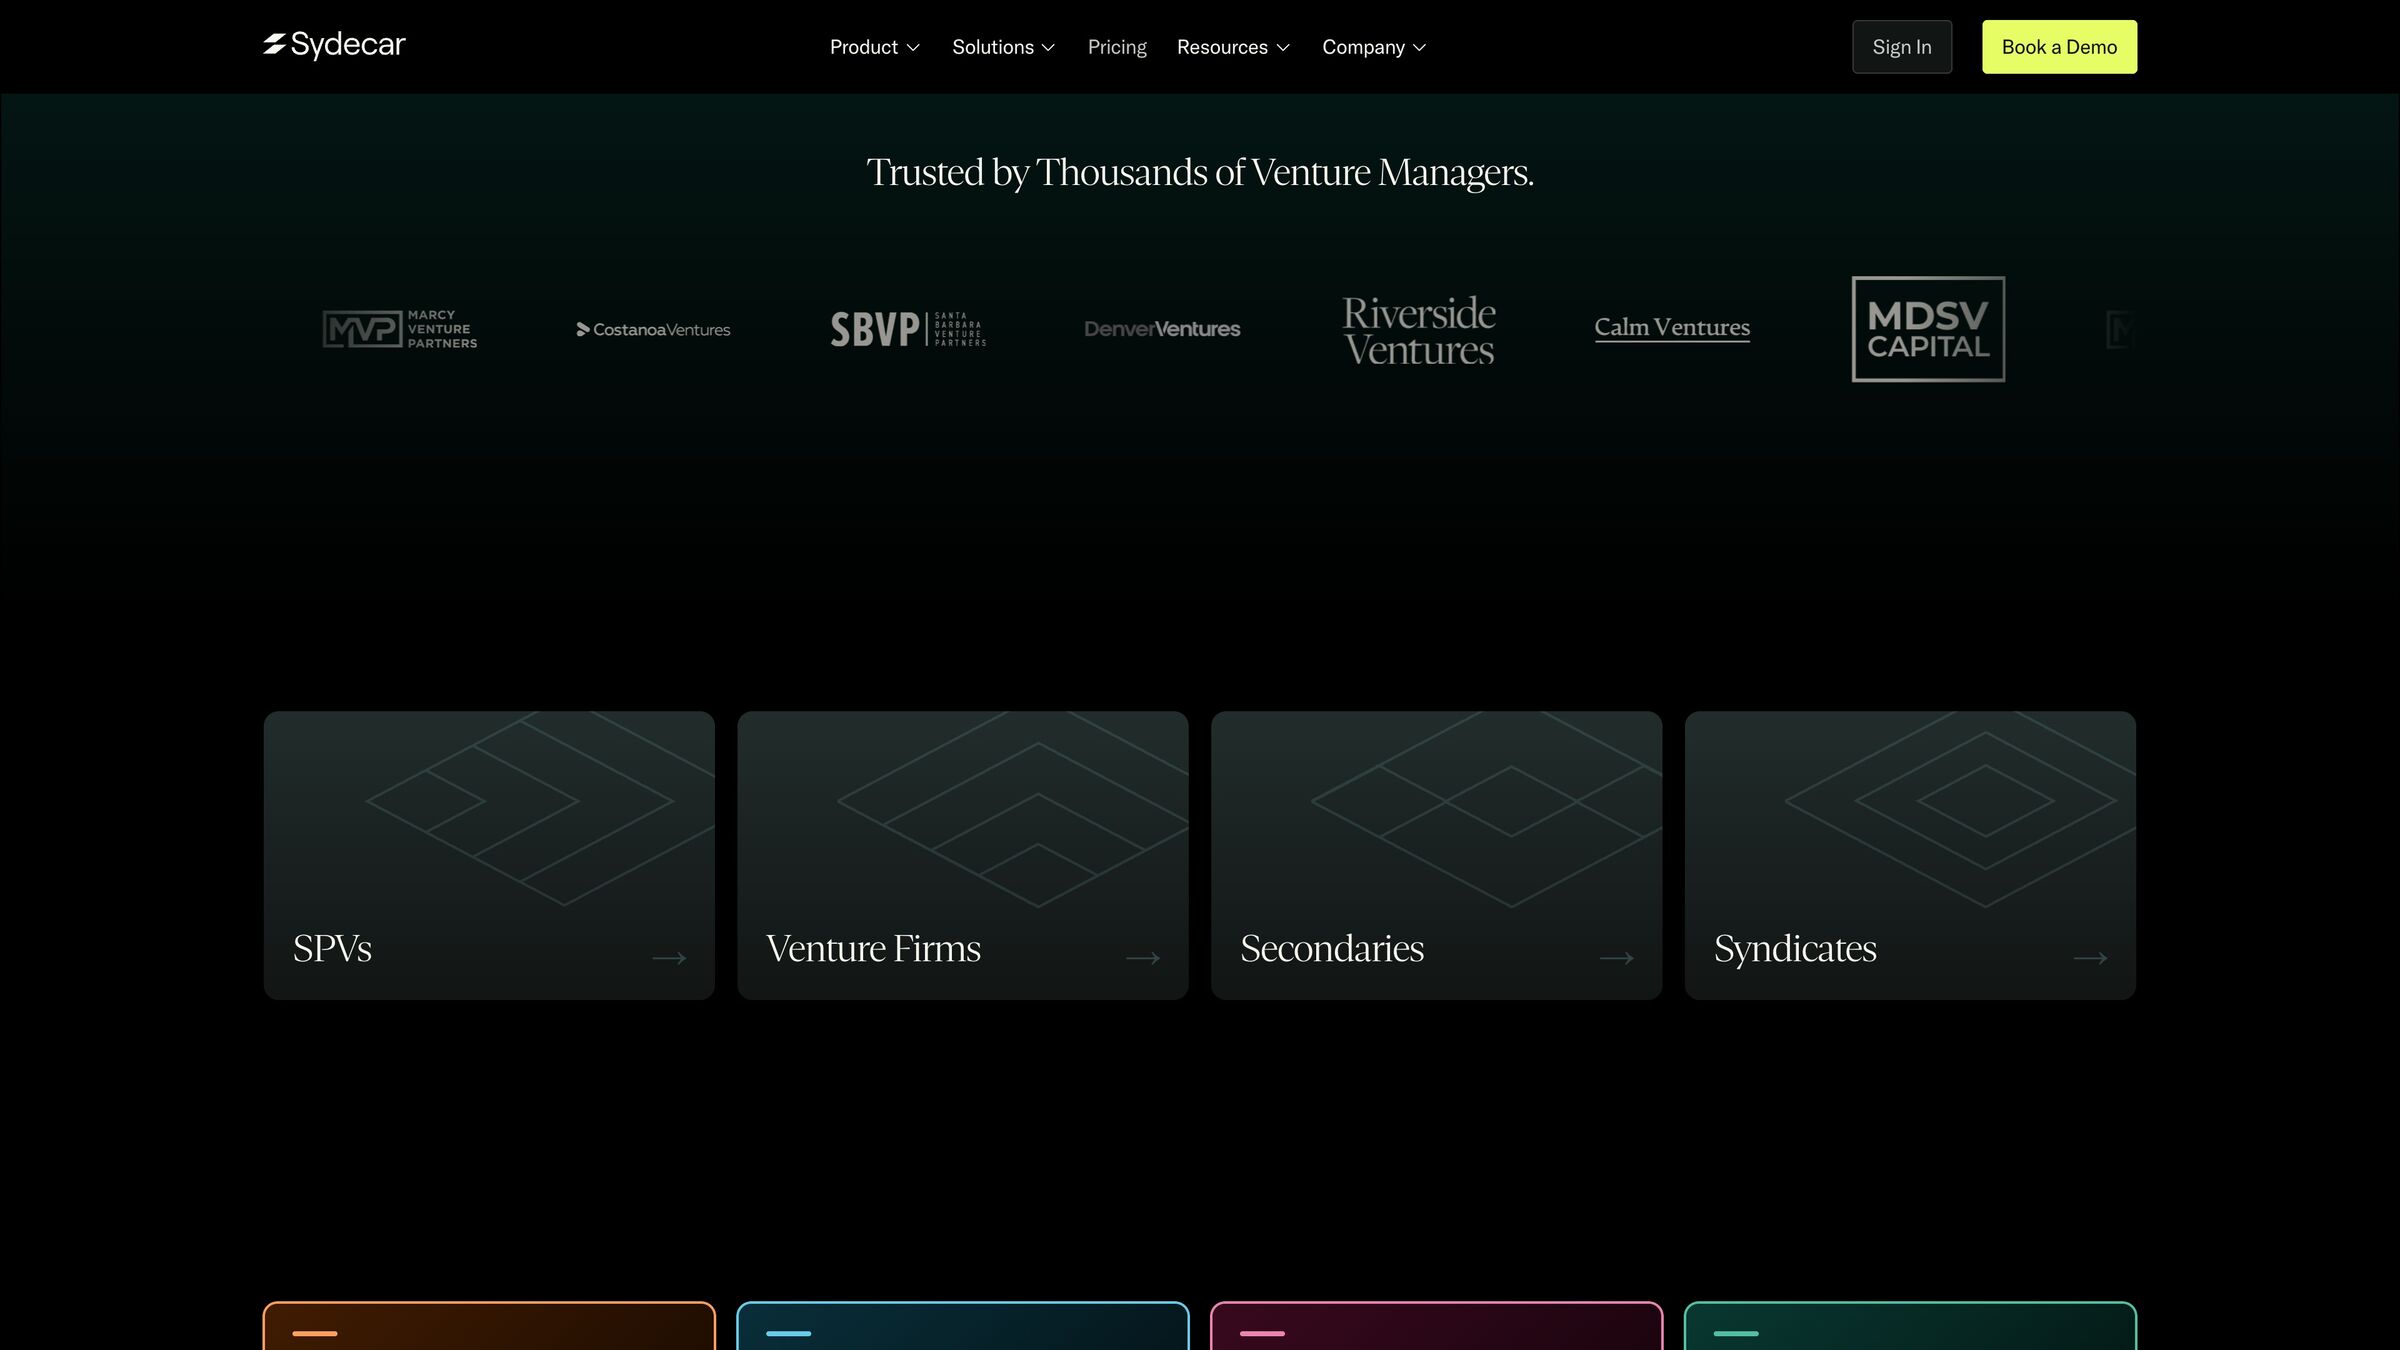Click the Calm Ventures logo
This screenshot has width=2400, height=1350.
(1672, 328)
